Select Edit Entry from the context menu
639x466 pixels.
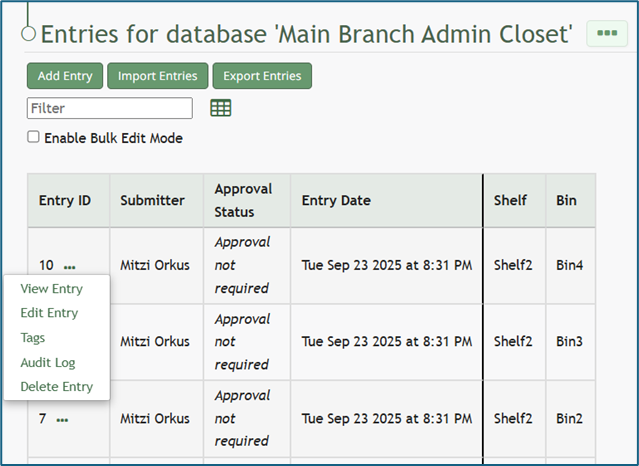tap(49, 313)
